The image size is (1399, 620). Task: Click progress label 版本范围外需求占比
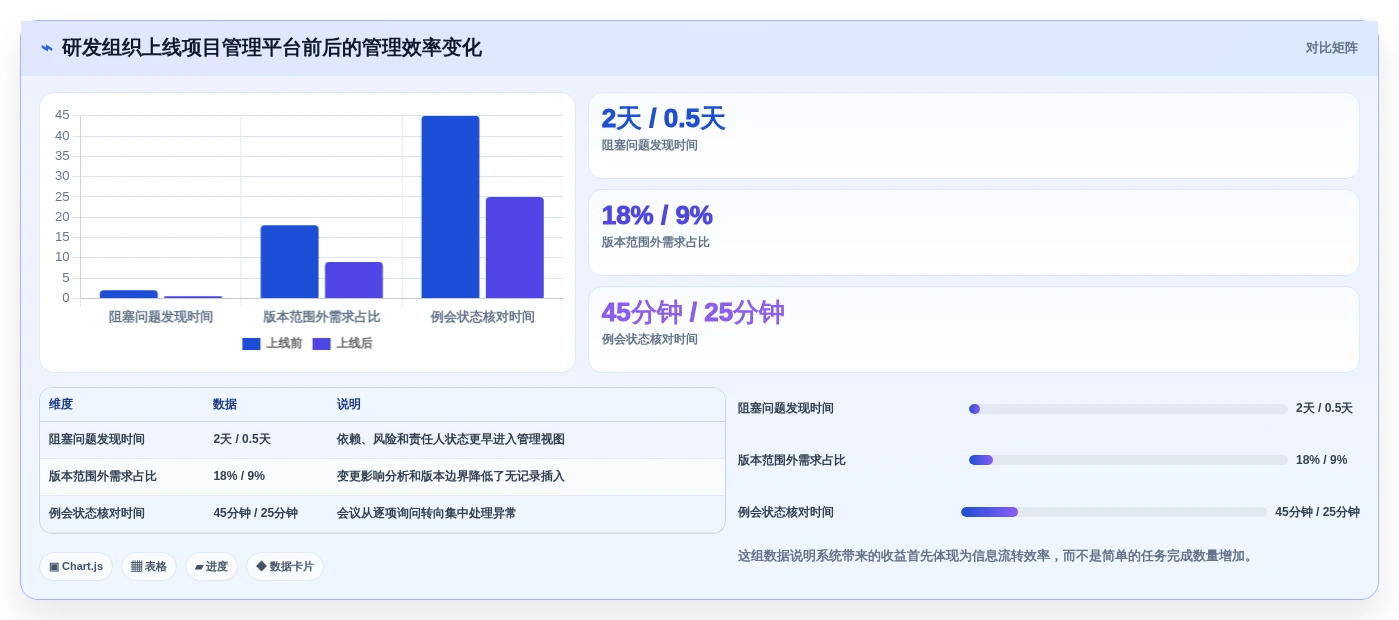click(x=792, y=460)
